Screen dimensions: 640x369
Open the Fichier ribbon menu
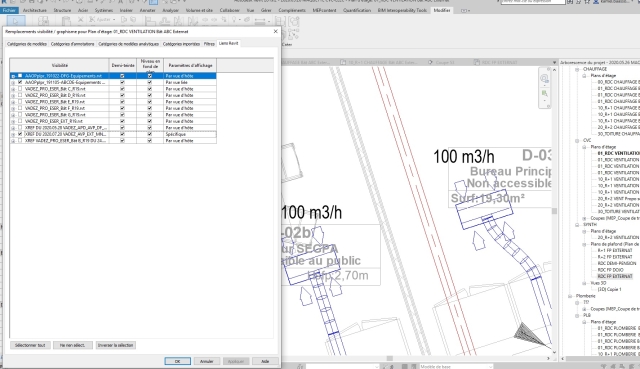tap(9, 10)
